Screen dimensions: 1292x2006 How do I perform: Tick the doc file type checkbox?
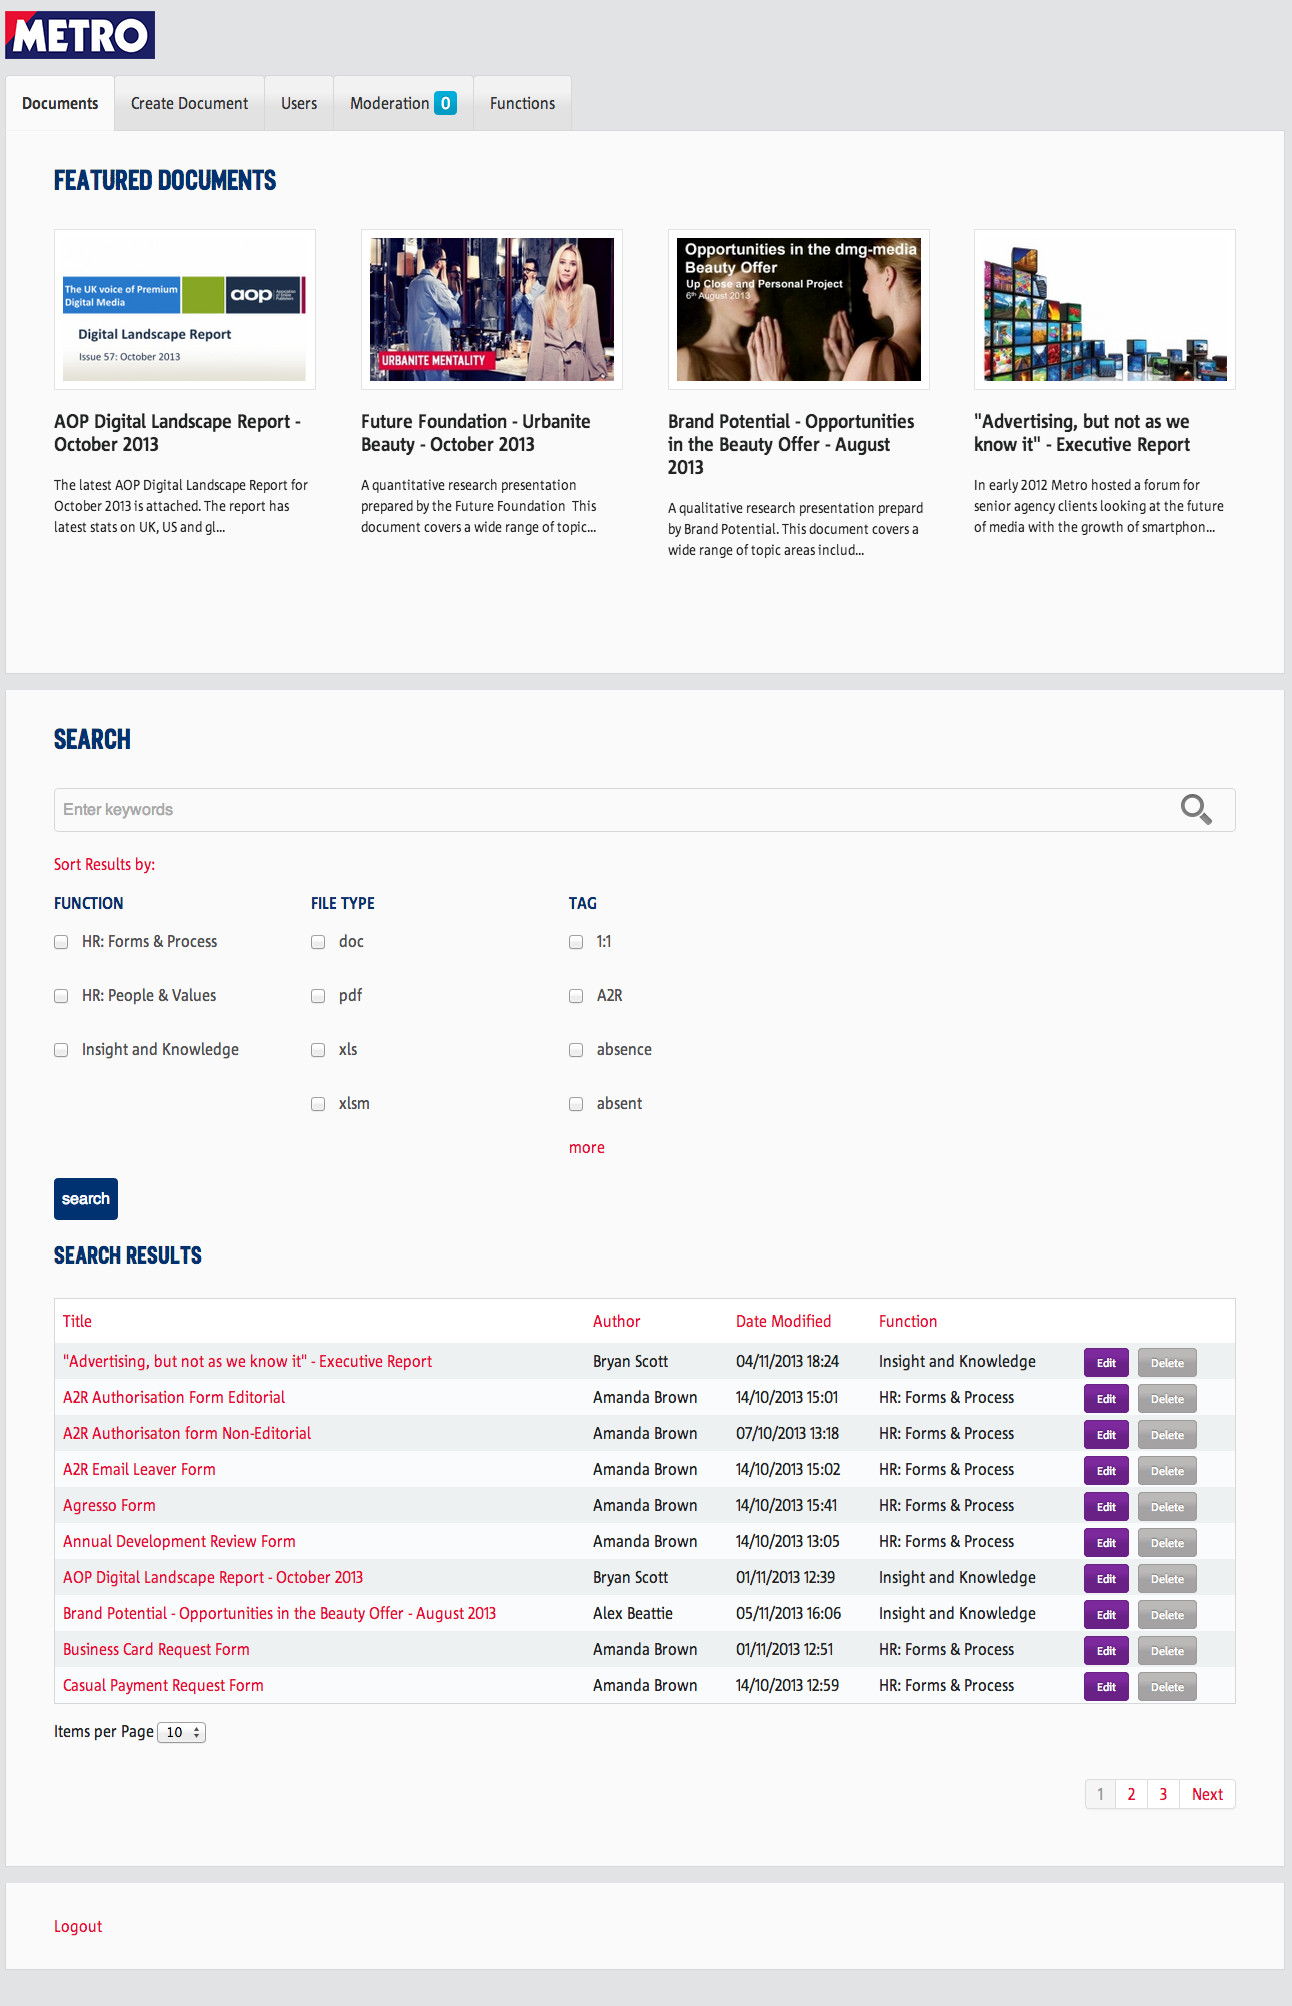(x=318, y=942)
